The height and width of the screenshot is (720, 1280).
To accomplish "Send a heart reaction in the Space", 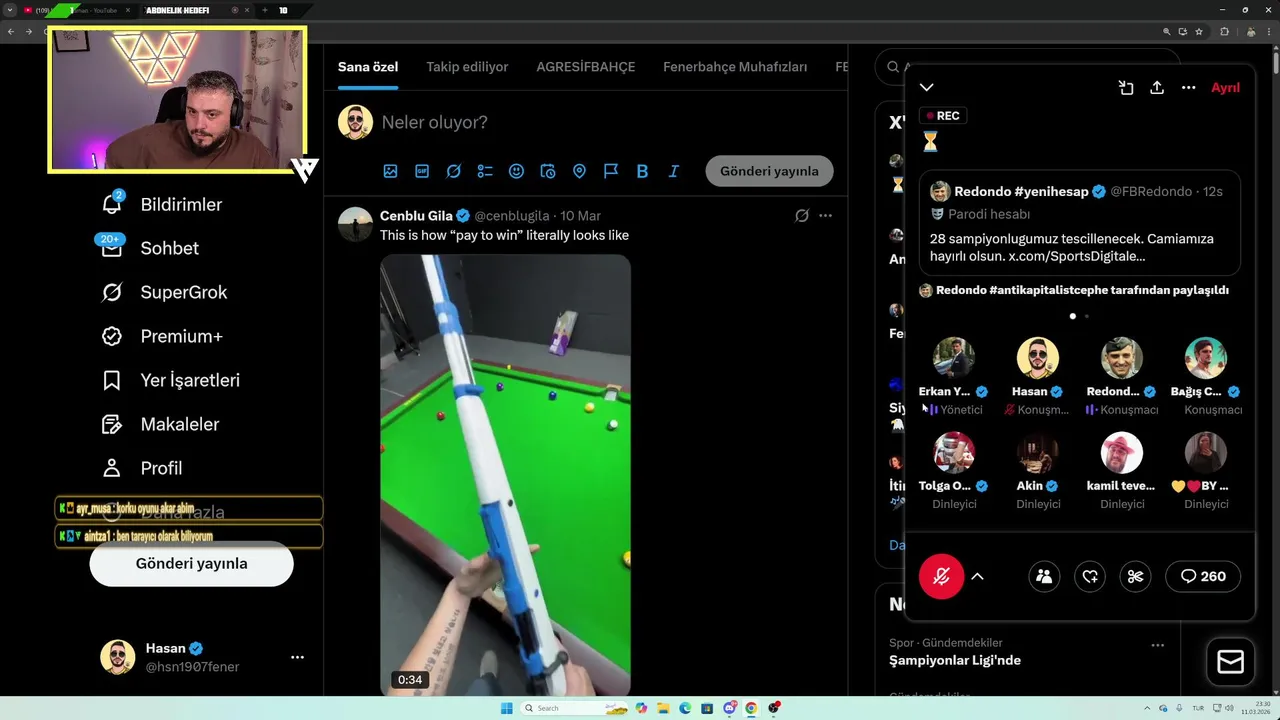I will [x=1090, y=576].
